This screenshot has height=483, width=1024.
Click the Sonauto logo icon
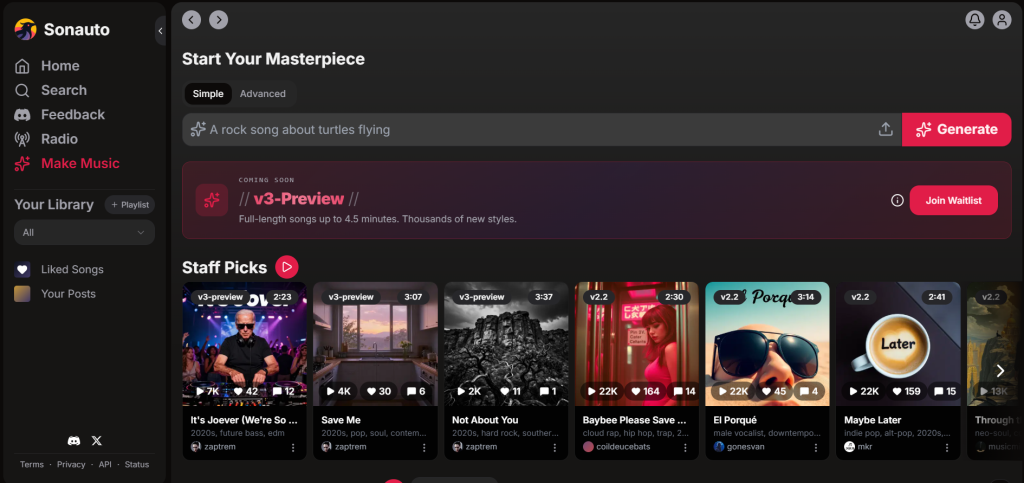[x=25, y=29]
